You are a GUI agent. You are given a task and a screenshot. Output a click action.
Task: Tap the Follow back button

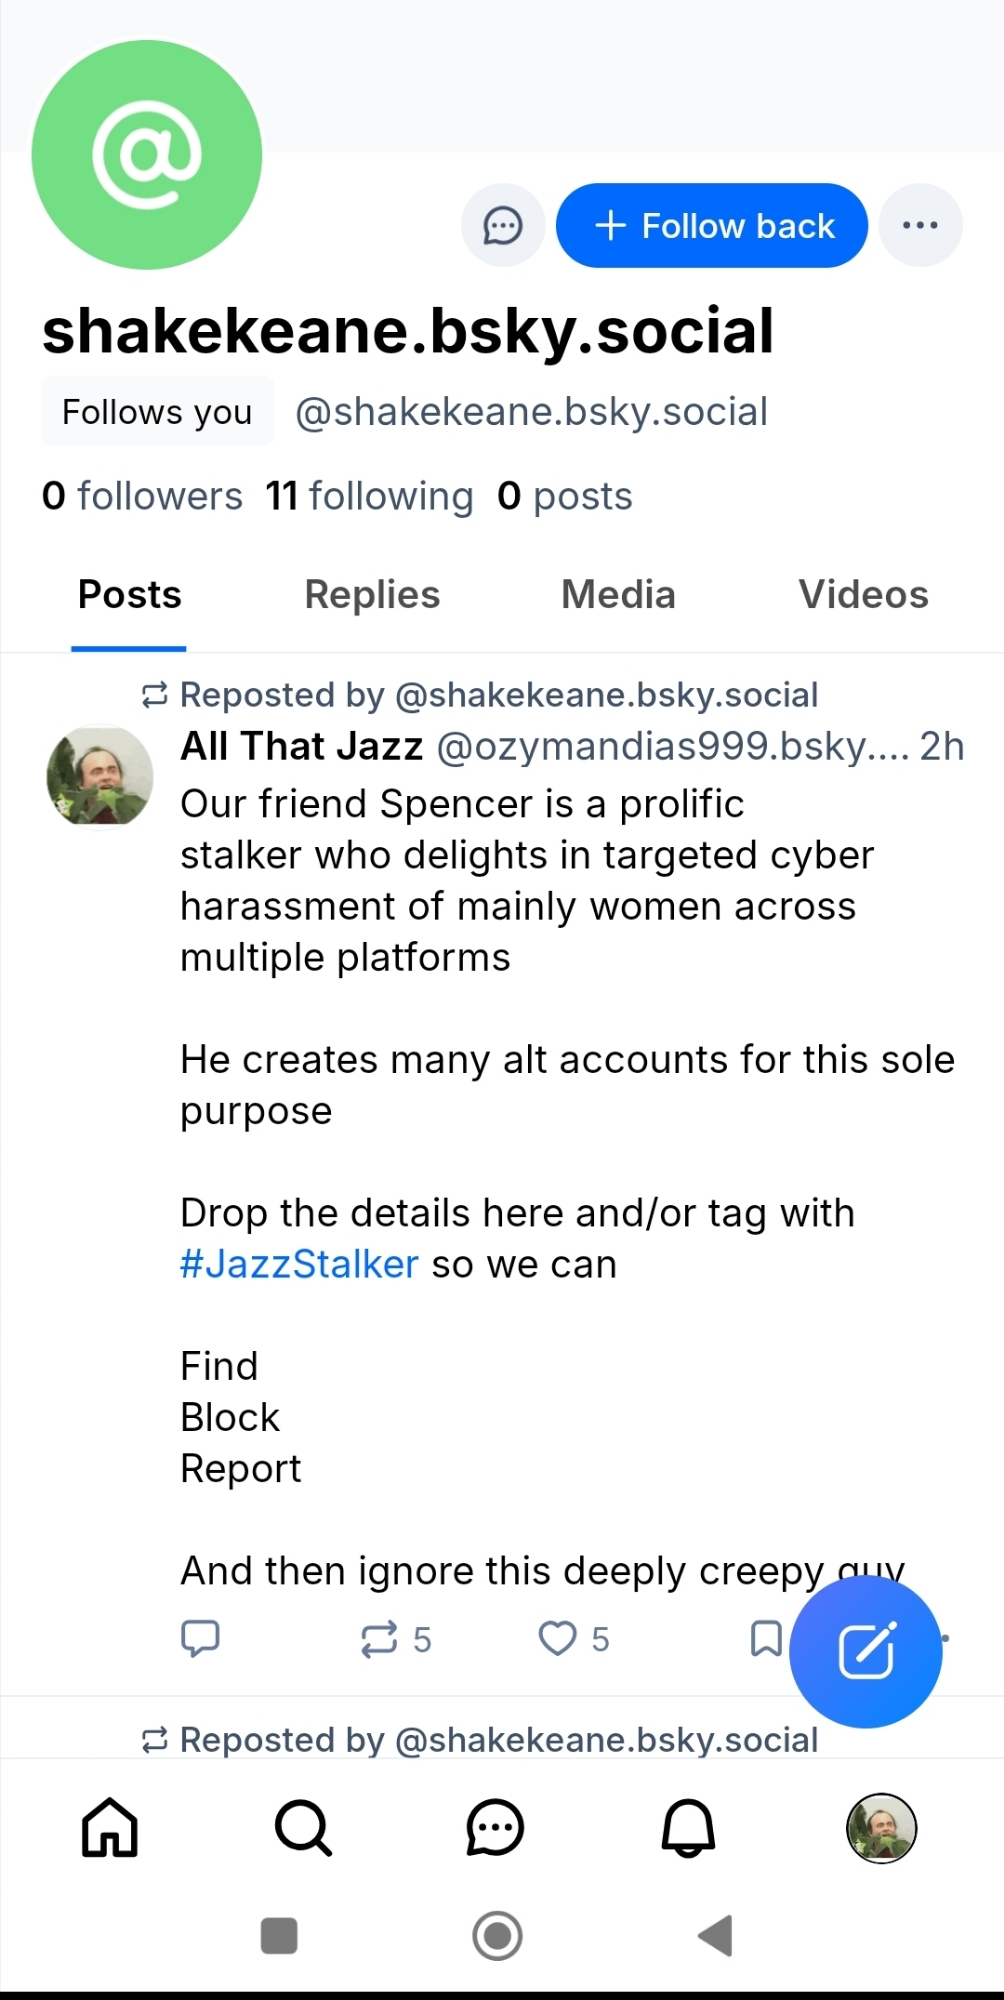[x=711, y=226]
